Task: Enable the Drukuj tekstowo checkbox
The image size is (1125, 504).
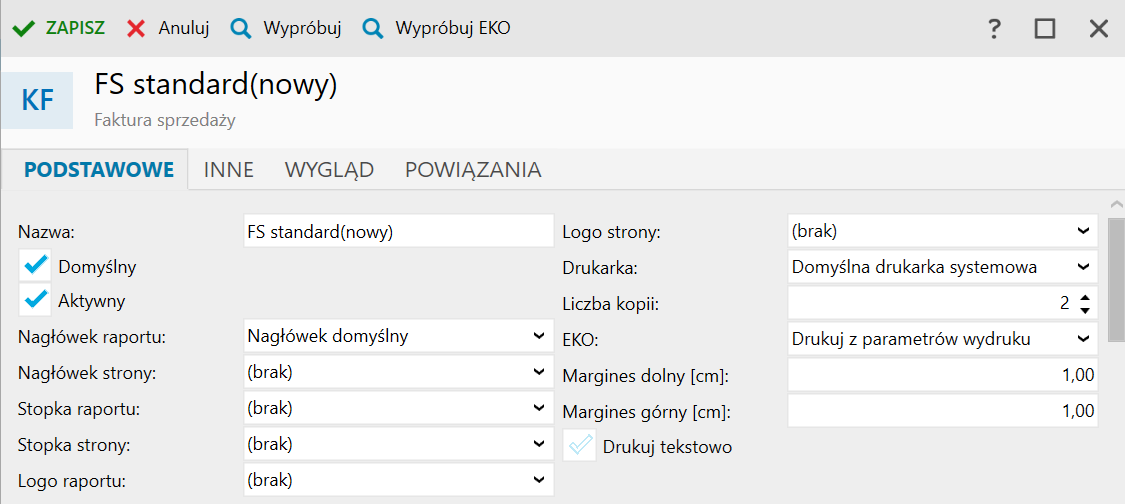Action: pos(581,446)
